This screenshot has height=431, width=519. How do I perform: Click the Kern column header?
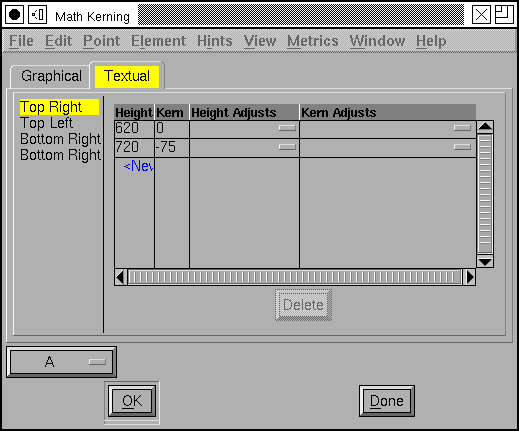coord(172,112)
